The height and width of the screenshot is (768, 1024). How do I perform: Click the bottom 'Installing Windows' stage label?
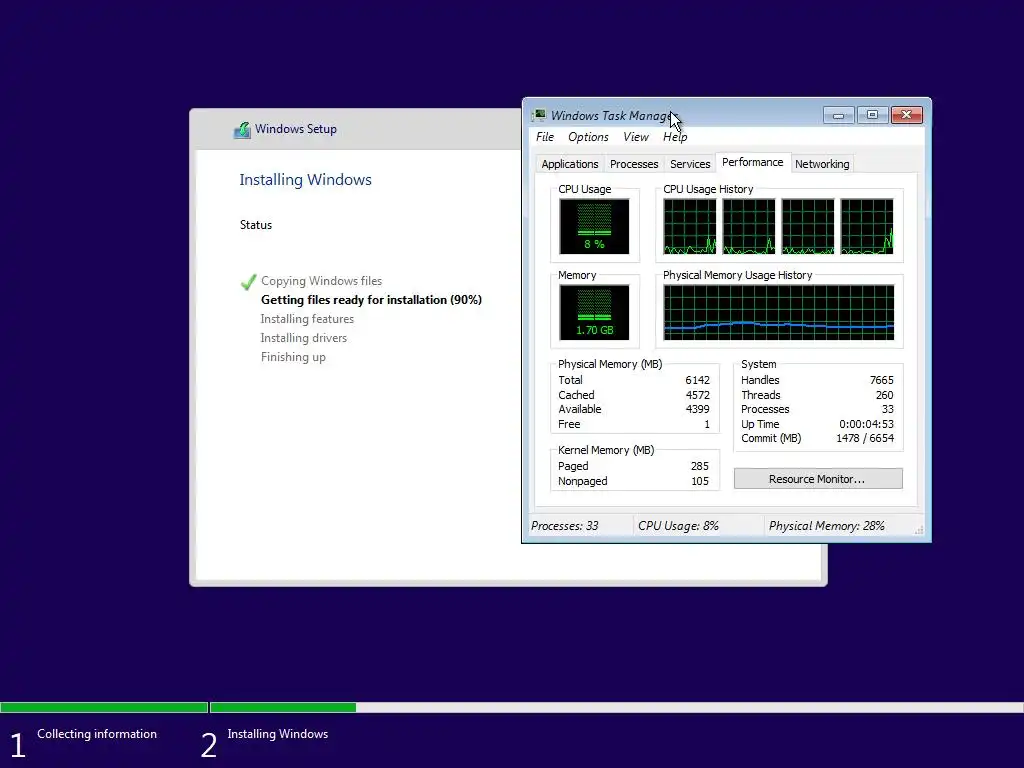[x=278, y=734]
